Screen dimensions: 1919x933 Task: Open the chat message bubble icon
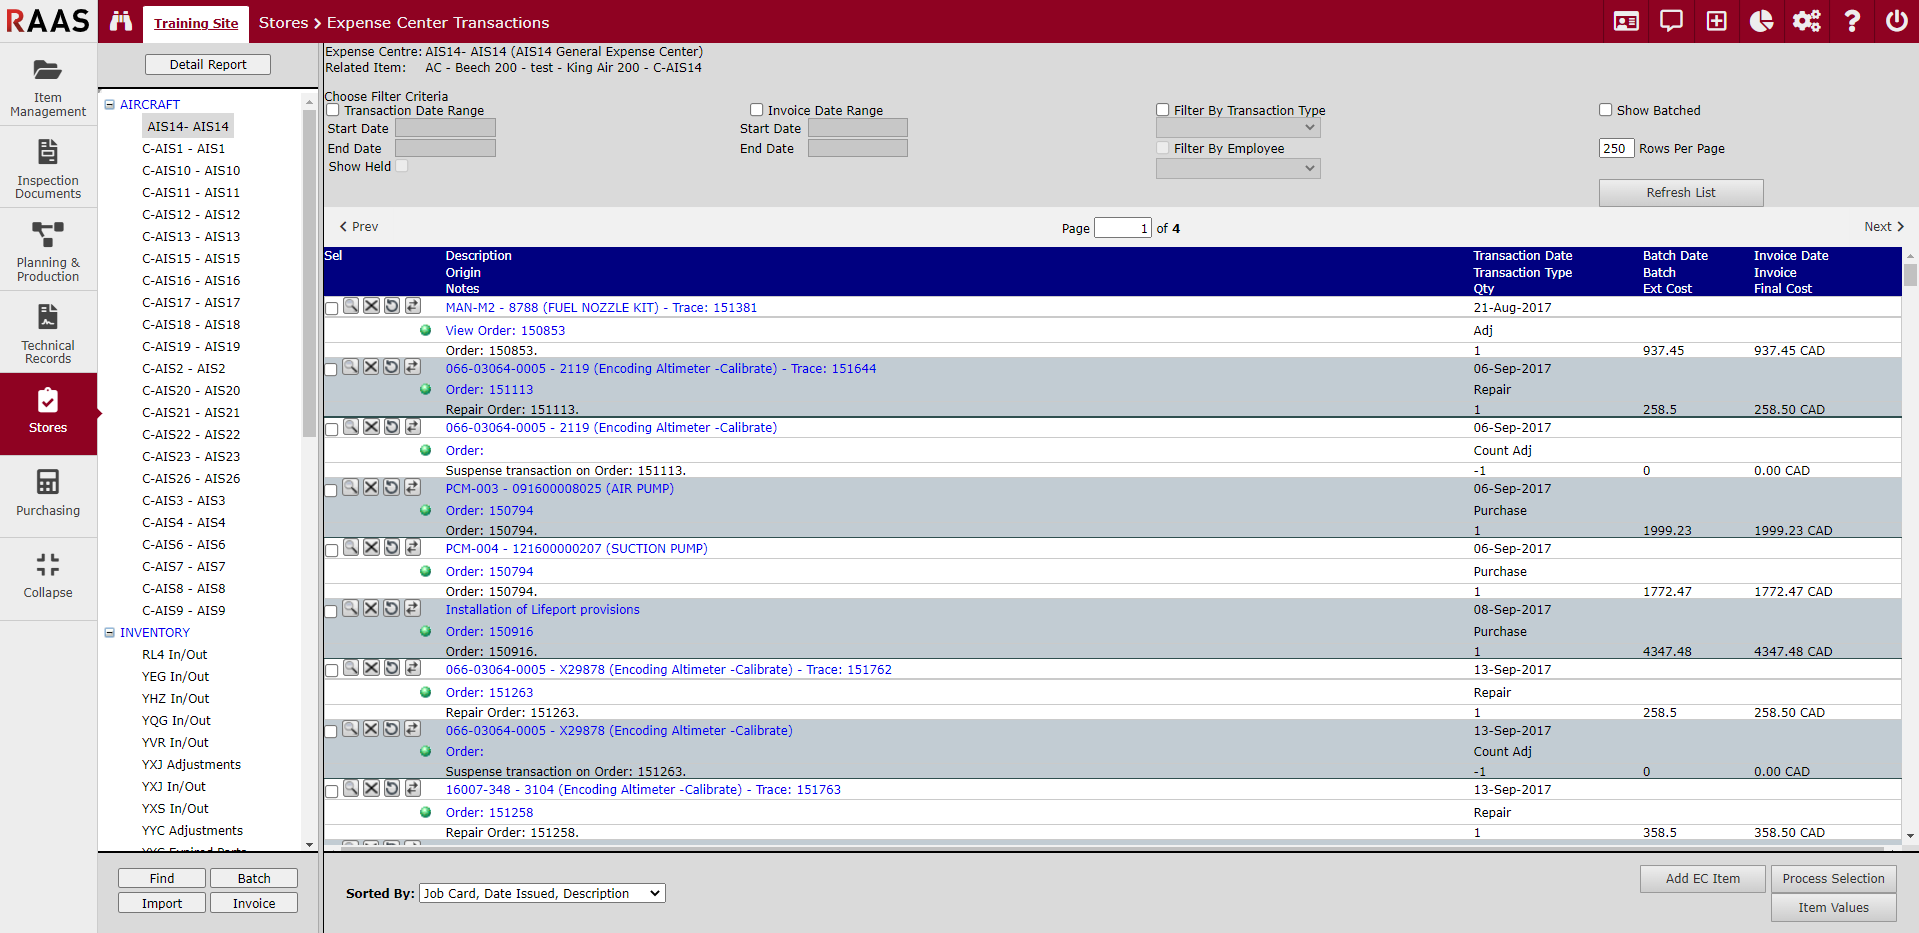pyautogui.click(x=1671, y=21)
